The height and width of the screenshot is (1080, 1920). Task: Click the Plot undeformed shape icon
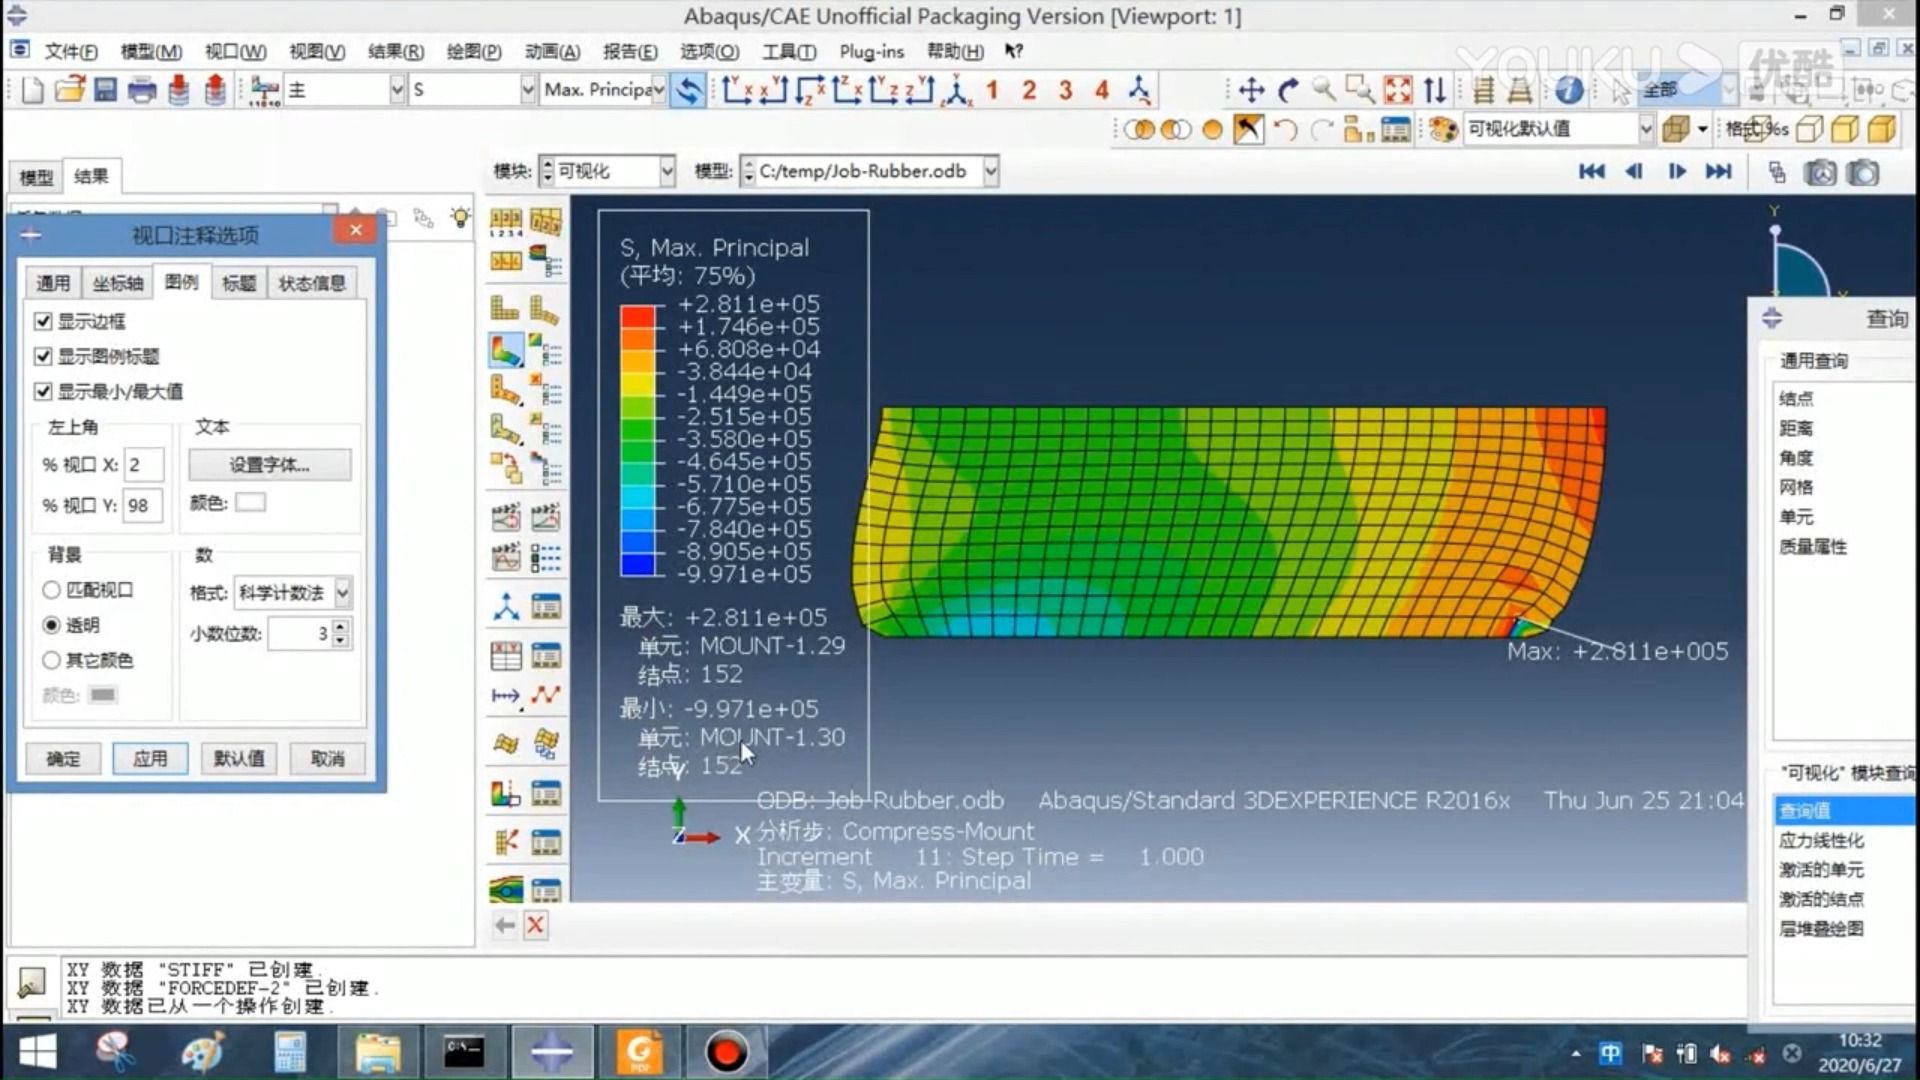pyautogui.click(x=505, y=307)
